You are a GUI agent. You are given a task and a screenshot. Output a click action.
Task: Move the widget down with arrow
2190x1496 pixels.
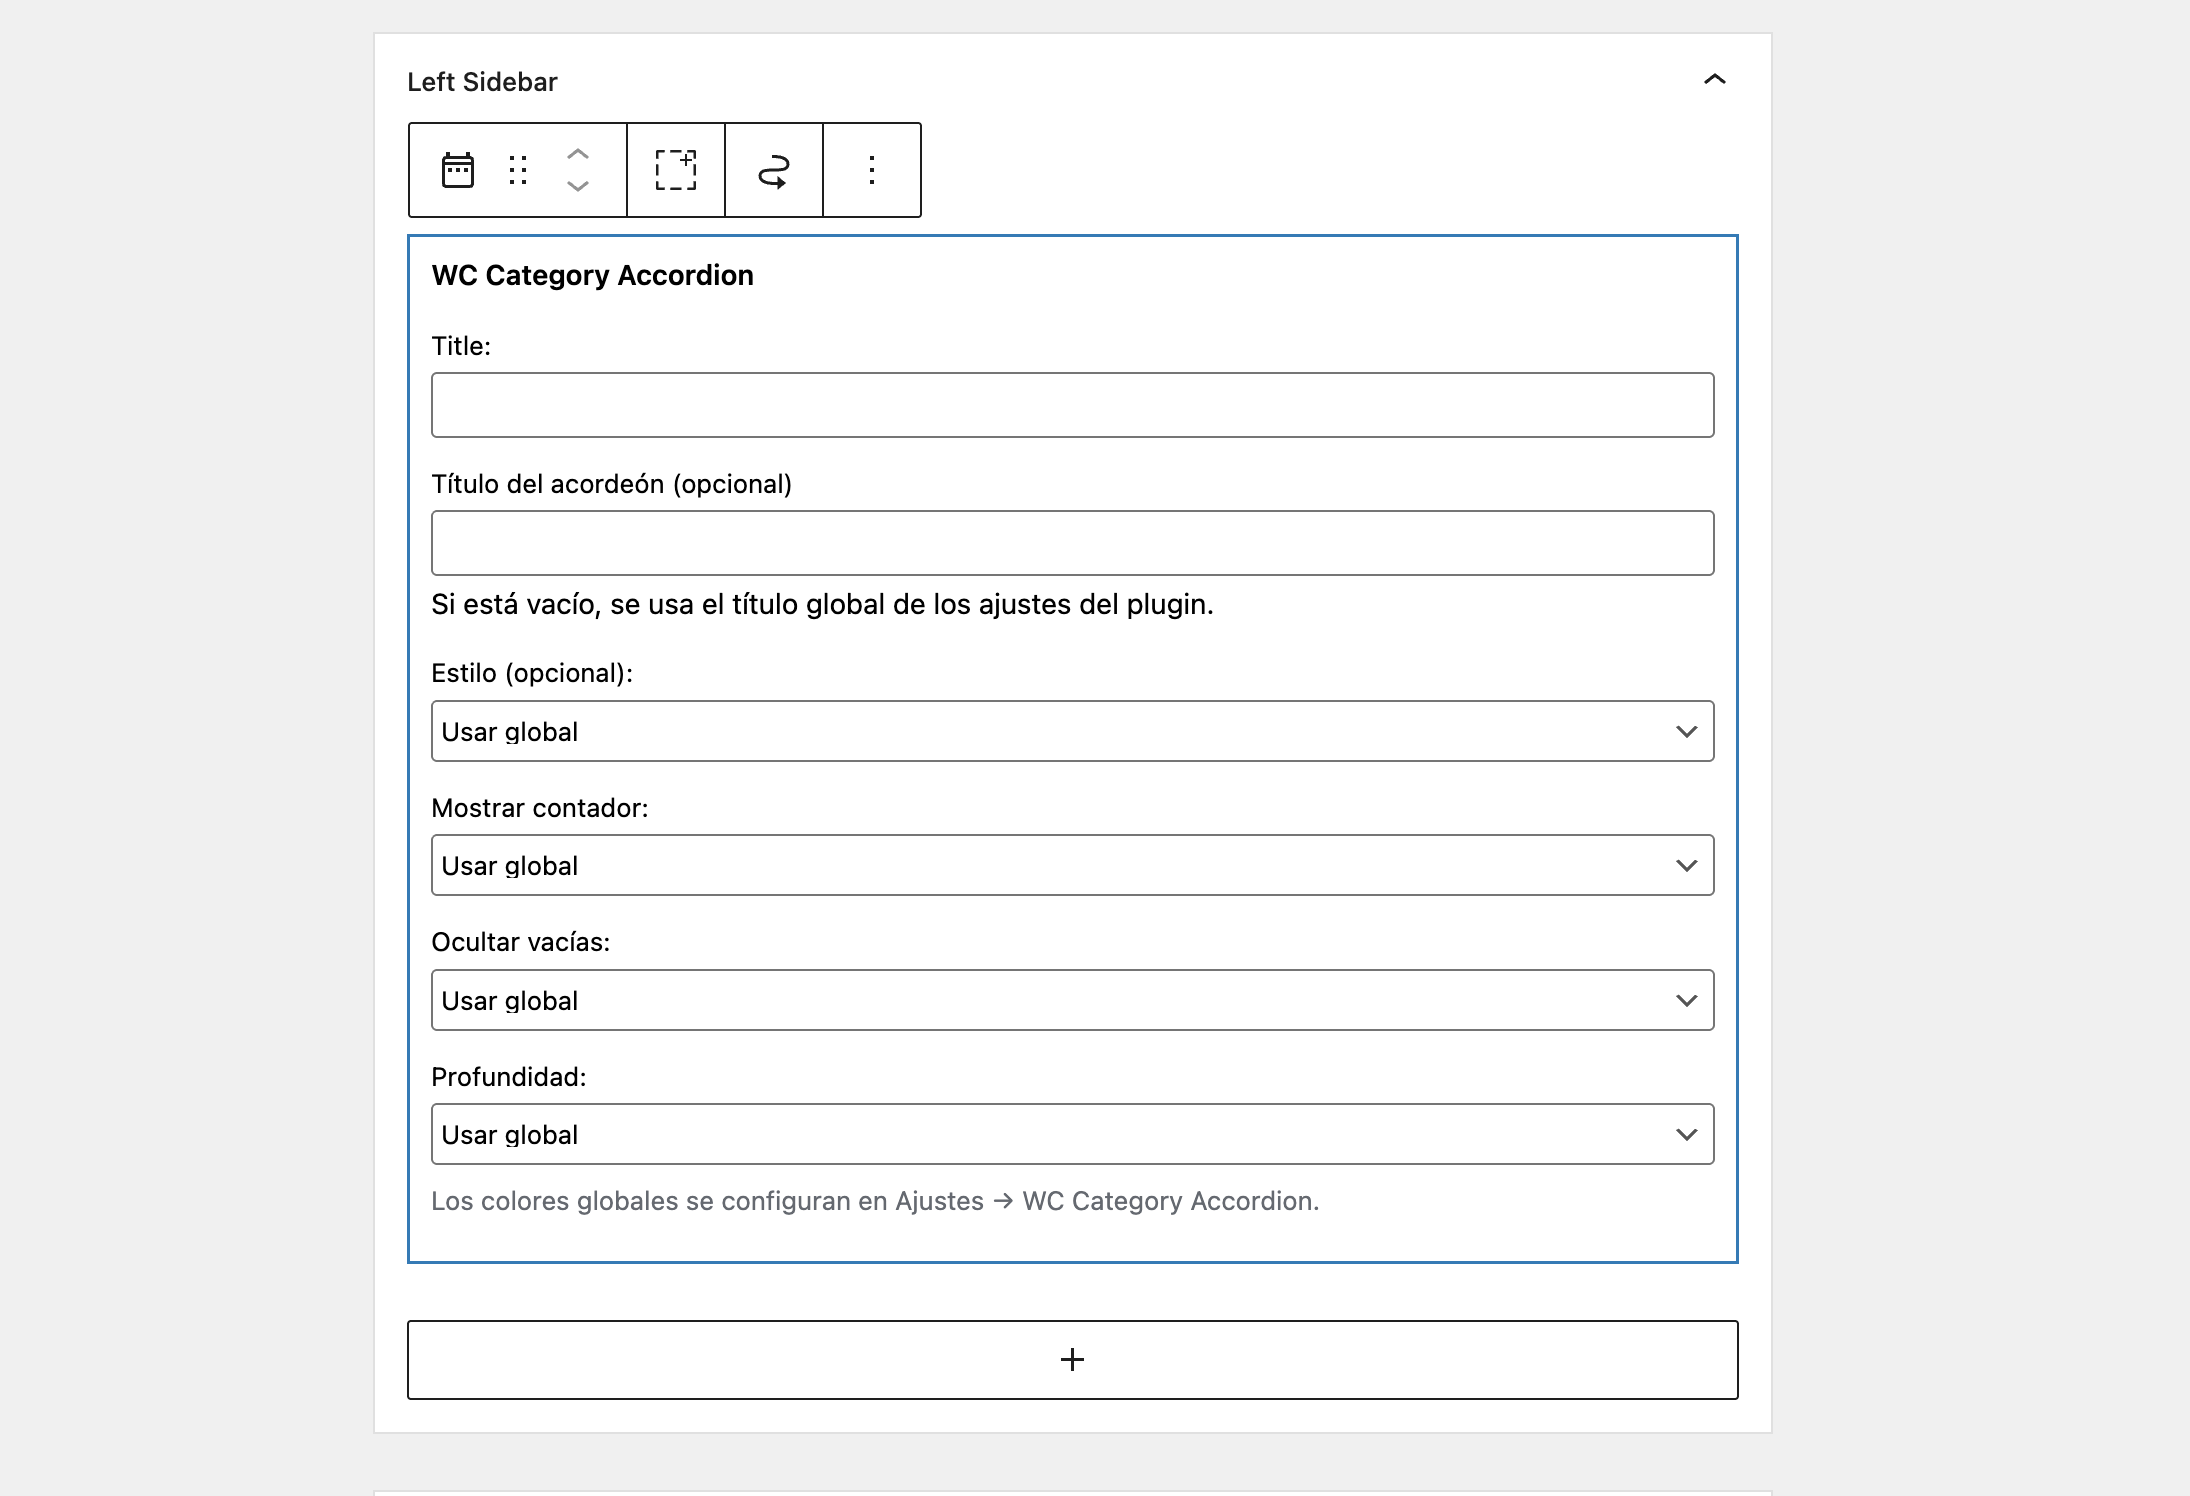tap(578, 186)
